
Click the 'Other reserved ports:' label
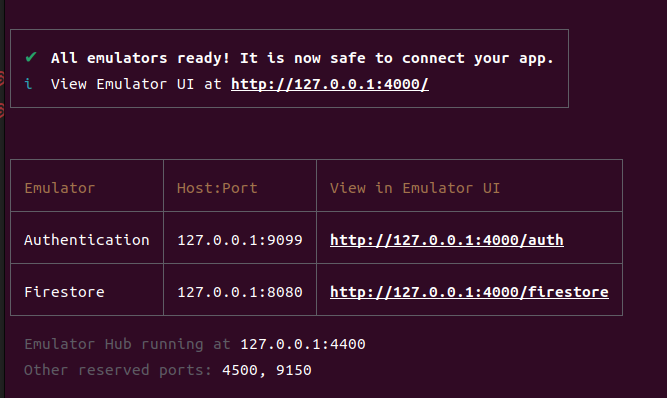(118, 370)
